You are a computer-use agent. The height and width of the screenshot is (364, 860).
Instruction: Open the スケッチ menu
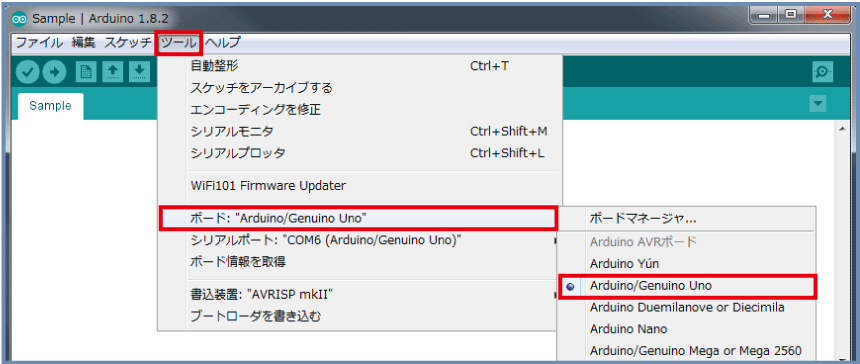[127, 43]
